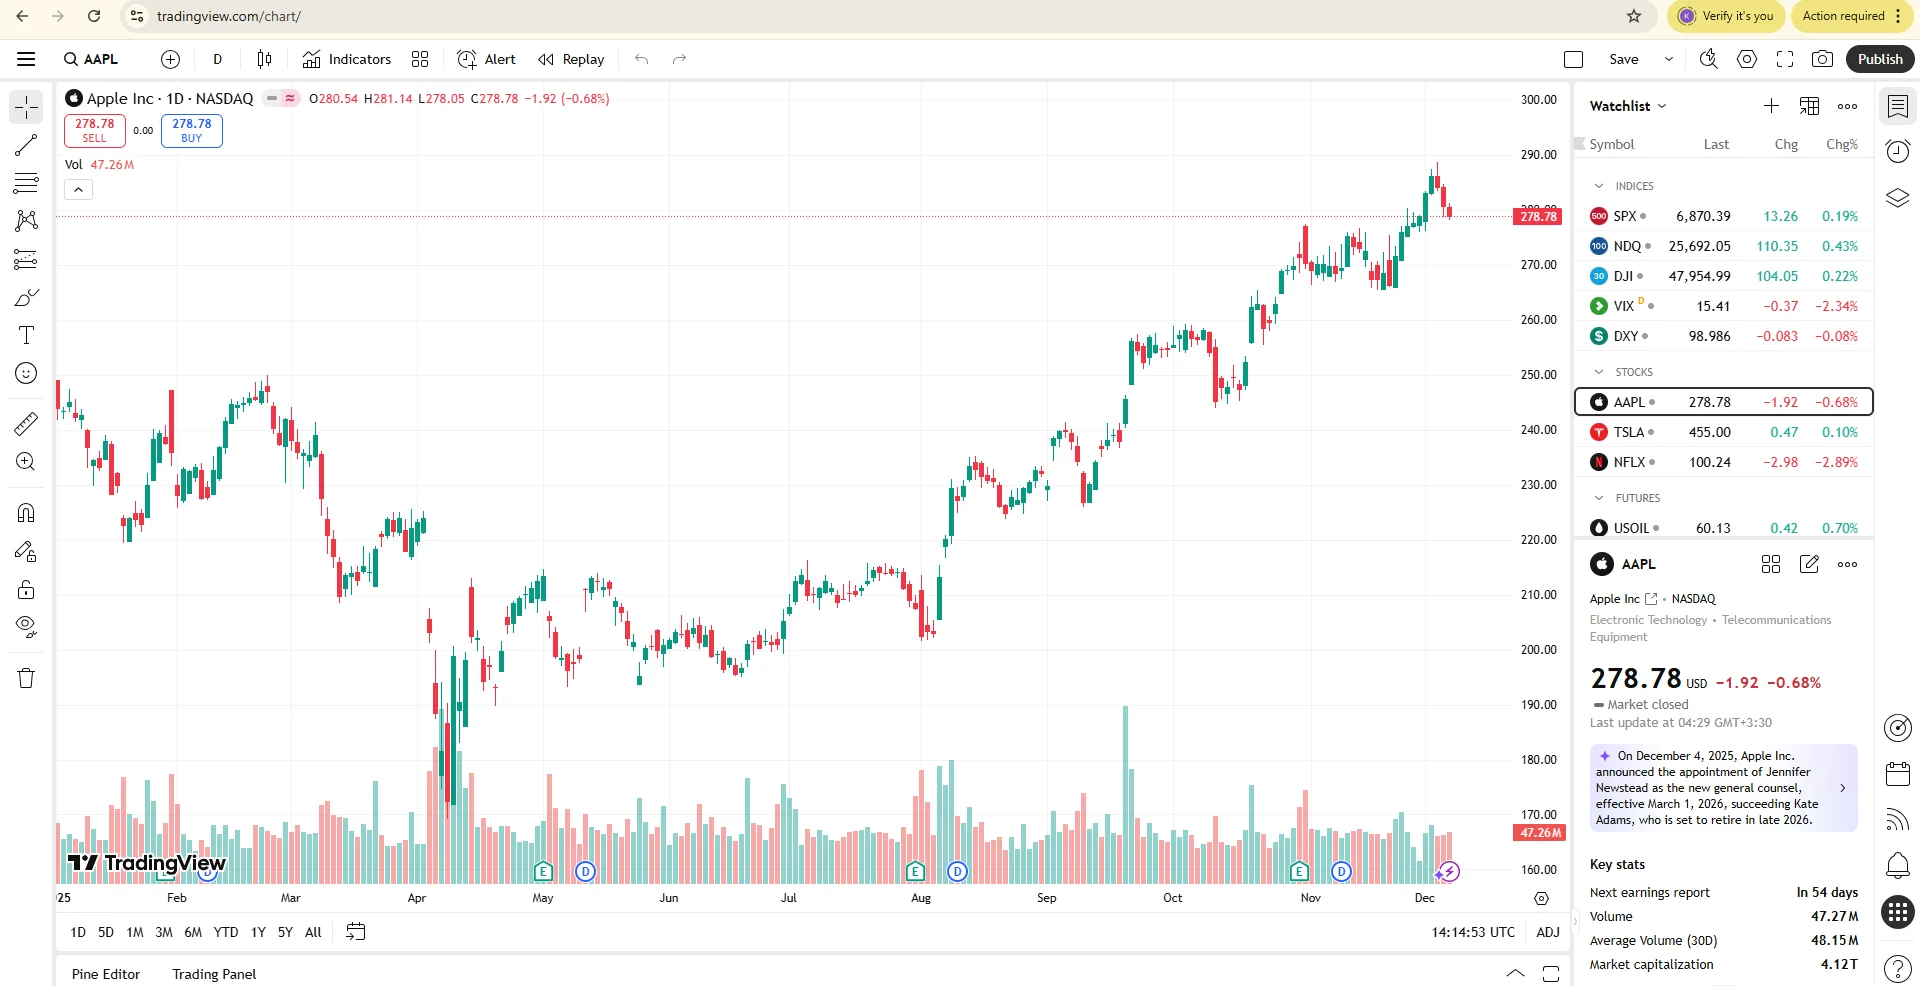Toggle hide all drawings eye icon

coord(26,627)
